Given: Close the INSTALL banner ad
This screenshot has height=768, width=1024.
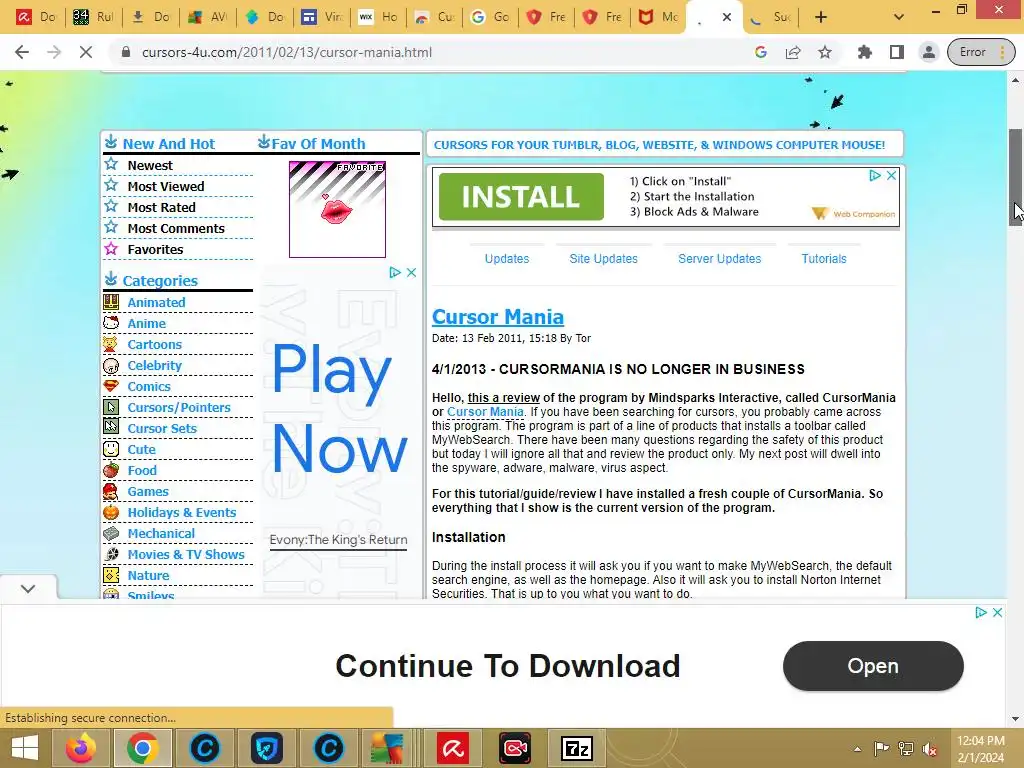Looking at the screenshot, I should pos(891,176).
